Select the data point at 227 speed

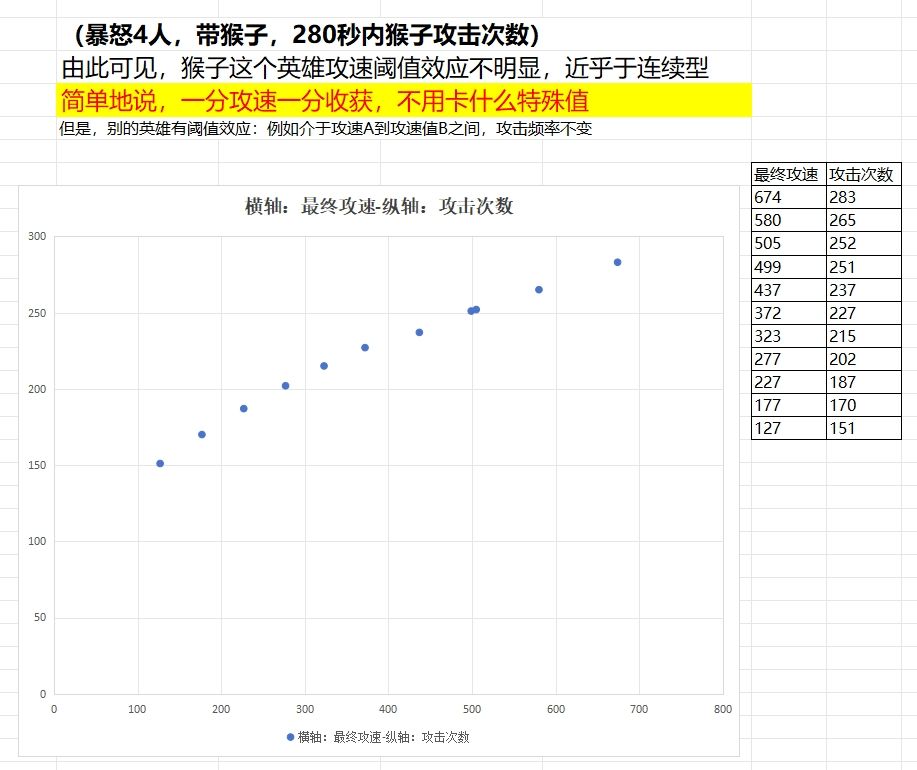pyautogui.click(x=244, y=409)
